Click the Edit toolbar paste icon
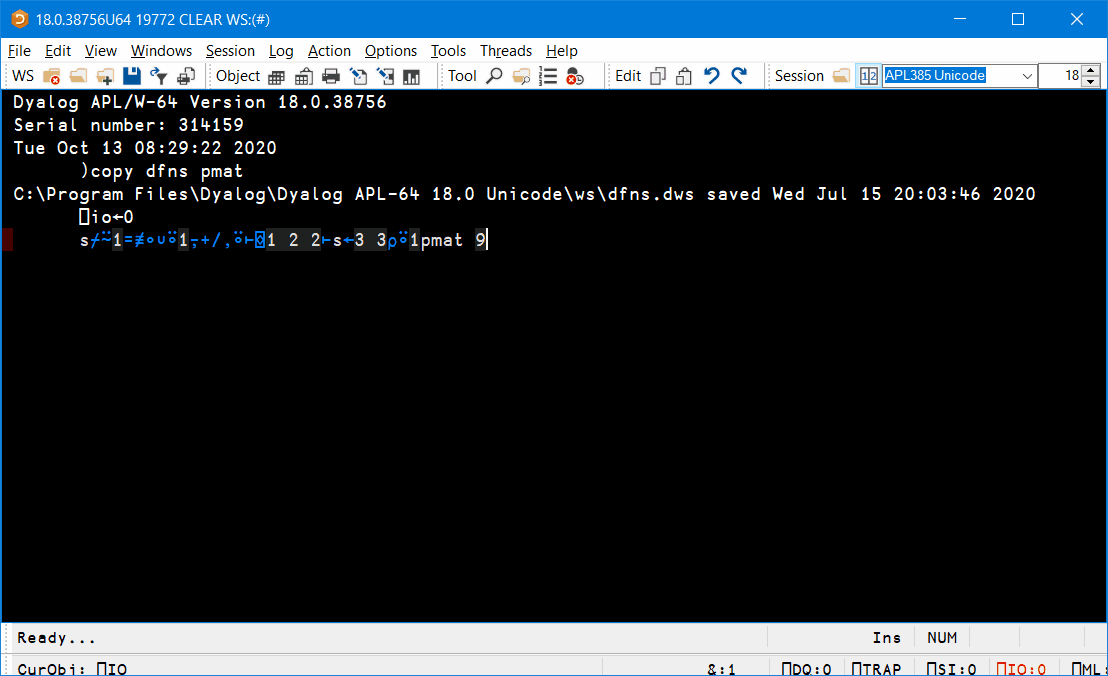Screen dimensions: 1108x676 click(x=684, y=76)
